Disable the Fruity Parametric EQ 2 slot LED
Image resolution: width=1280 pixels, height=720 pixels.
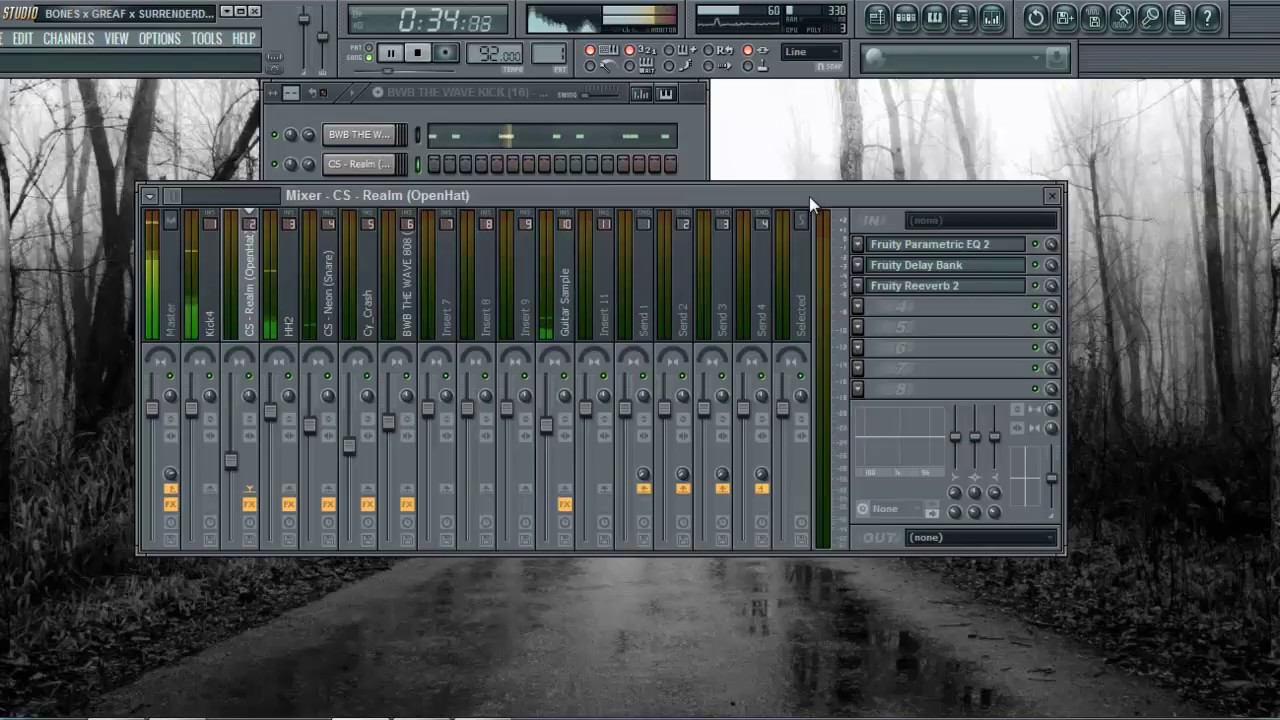coord(1035,244)
